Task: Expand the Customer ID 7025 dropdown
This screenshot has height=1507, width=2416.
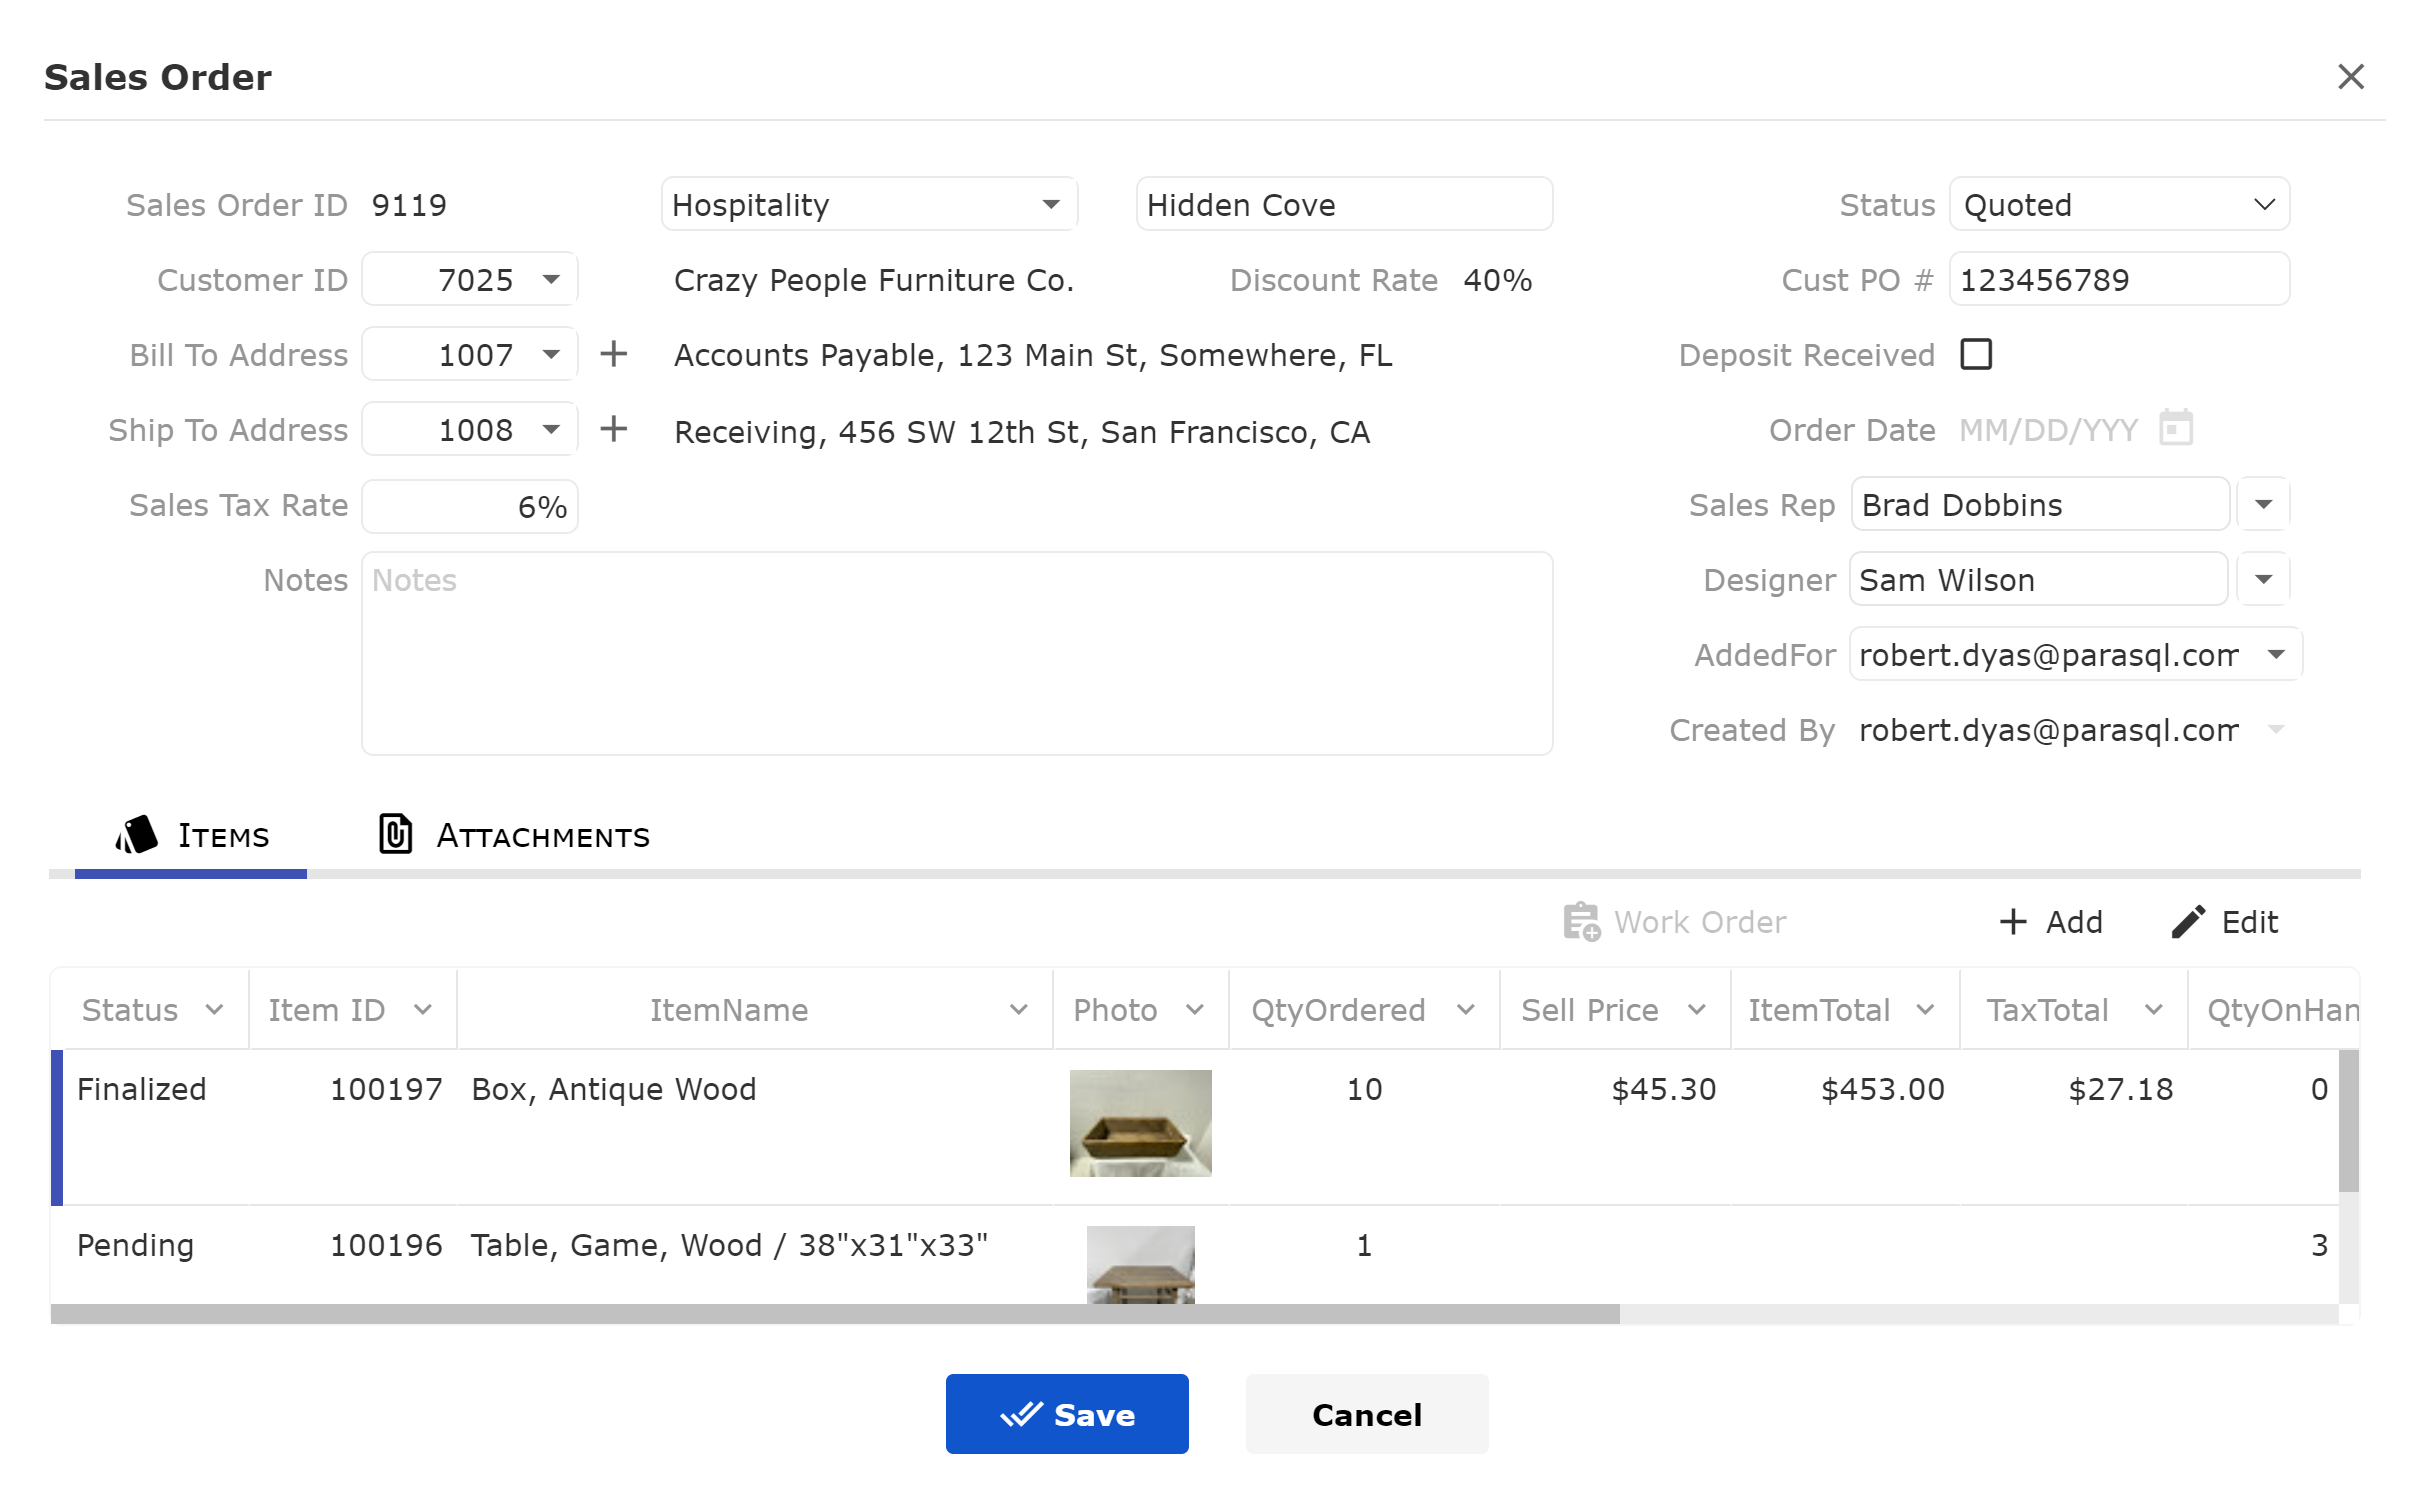Action: pos(551,279)
